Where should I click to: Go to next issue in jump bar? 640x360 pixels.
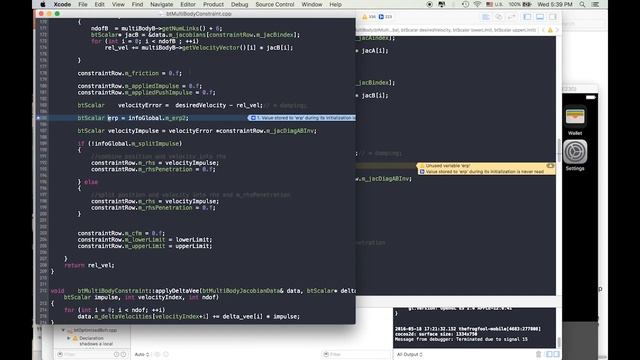pyautogui.click(x=556, y=30)
